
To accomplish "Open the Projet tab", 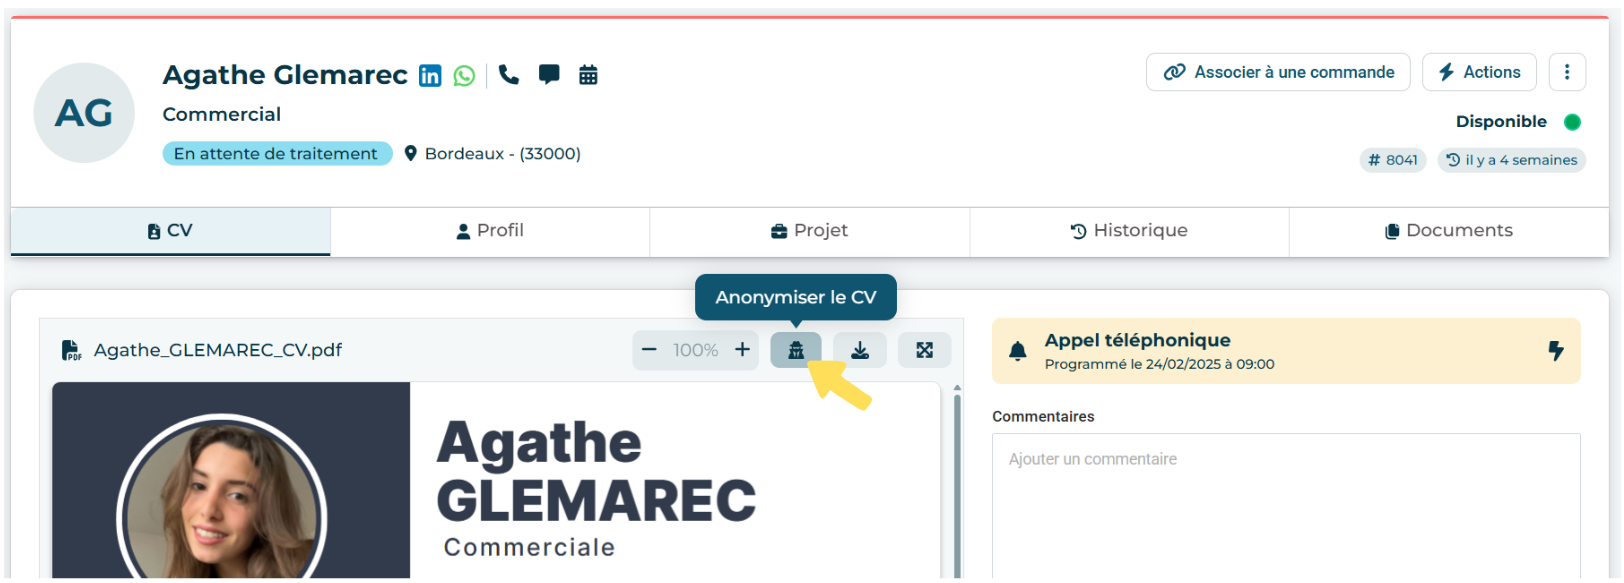I will (809, 231).
